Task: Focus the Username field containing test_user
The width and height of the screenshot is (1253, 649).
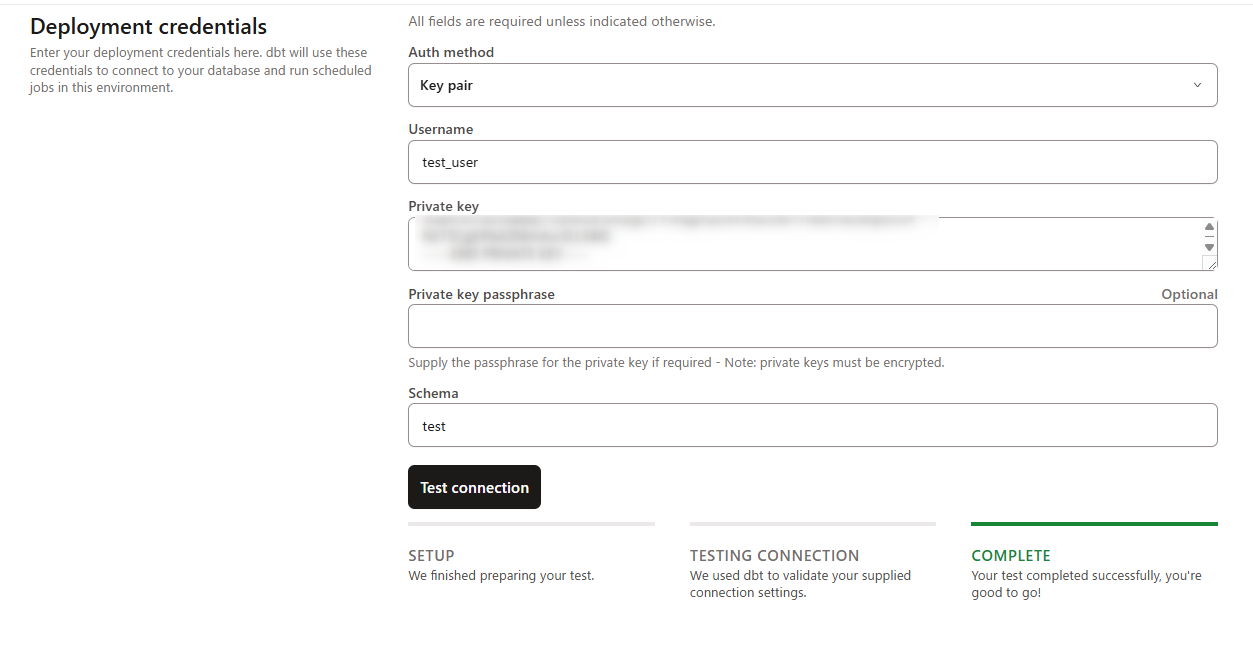Action: tap(812, 162)
